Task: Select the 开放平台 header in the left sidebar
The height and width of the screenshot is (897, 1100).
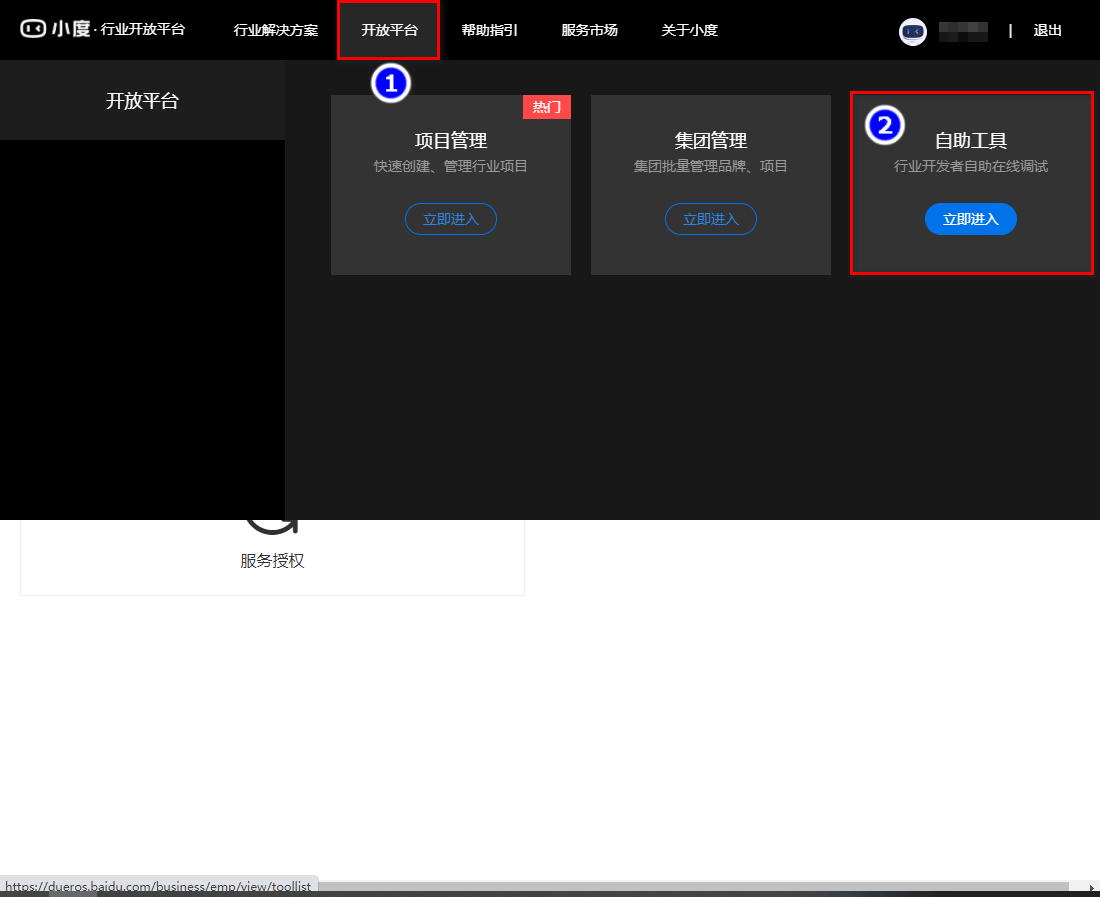Action: (x=142, y=100)
